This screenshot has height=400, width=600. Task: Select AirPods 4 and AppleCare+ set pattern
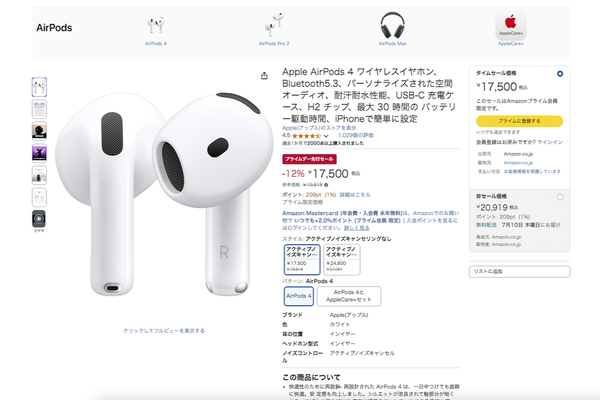349,296
